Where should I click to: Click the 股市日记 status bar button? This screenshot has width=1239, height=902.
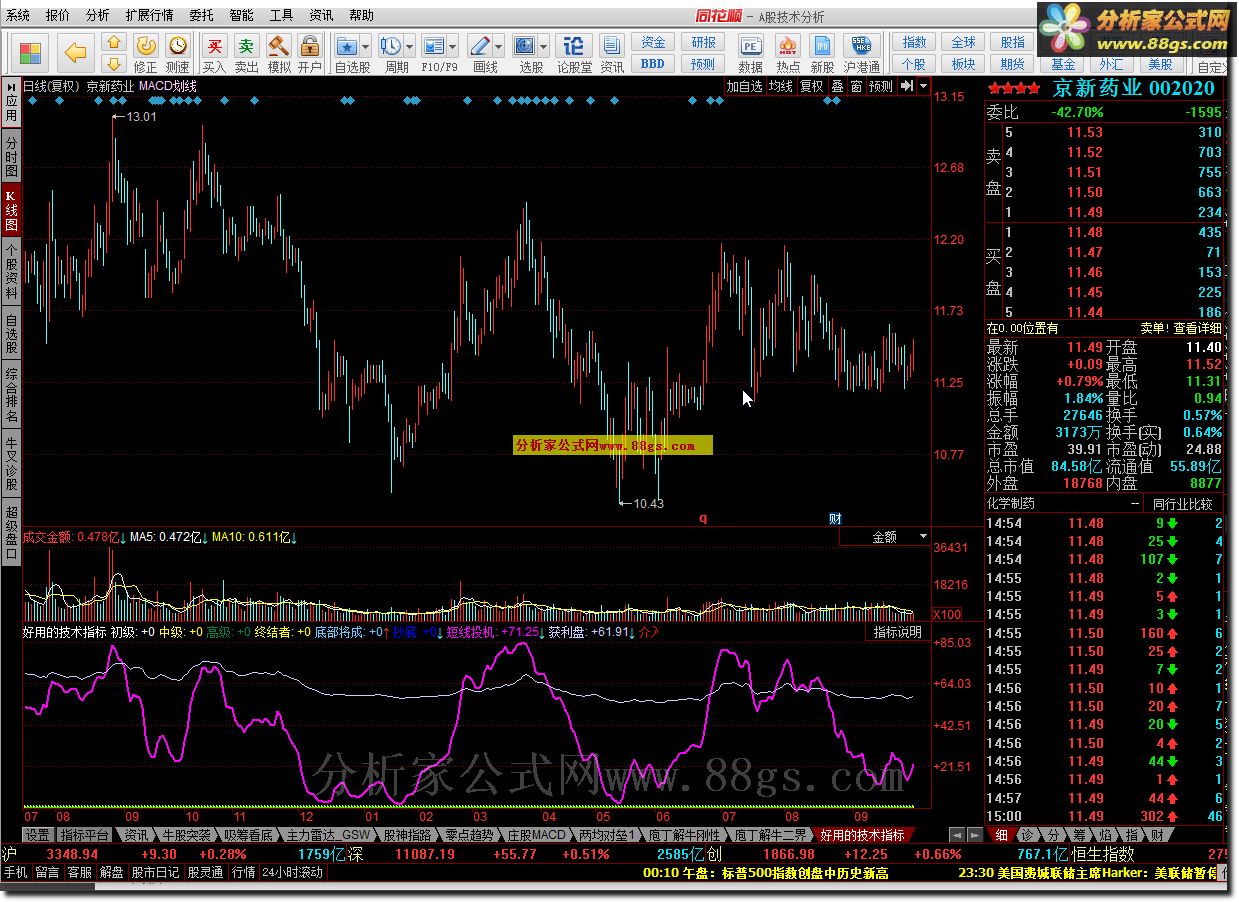(155, 872)
